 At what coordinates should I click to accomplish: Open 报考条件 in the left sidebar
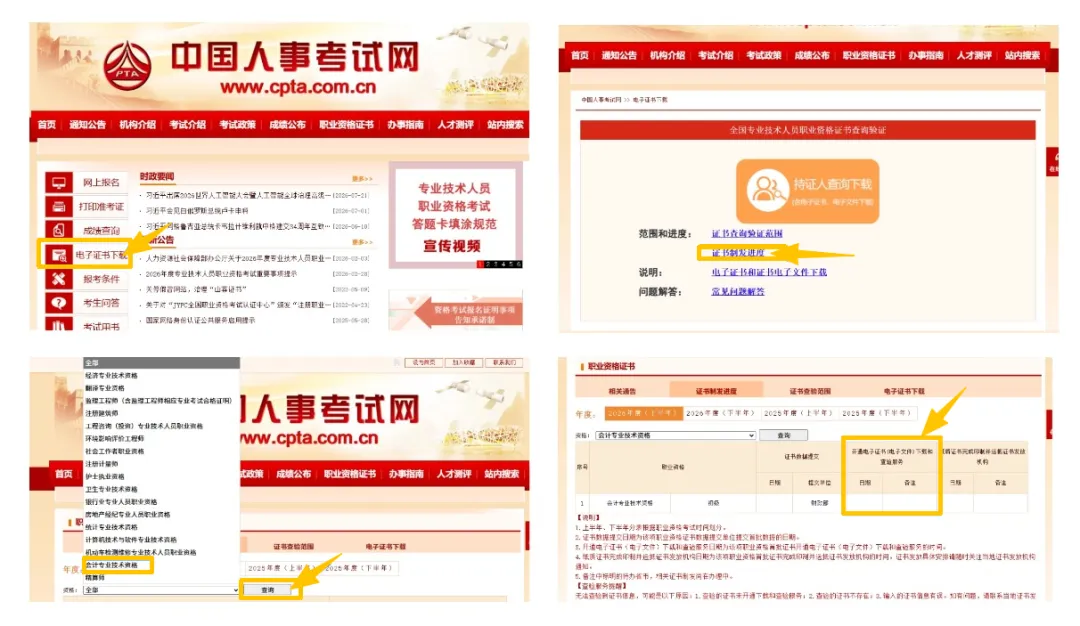click(101, 279)
